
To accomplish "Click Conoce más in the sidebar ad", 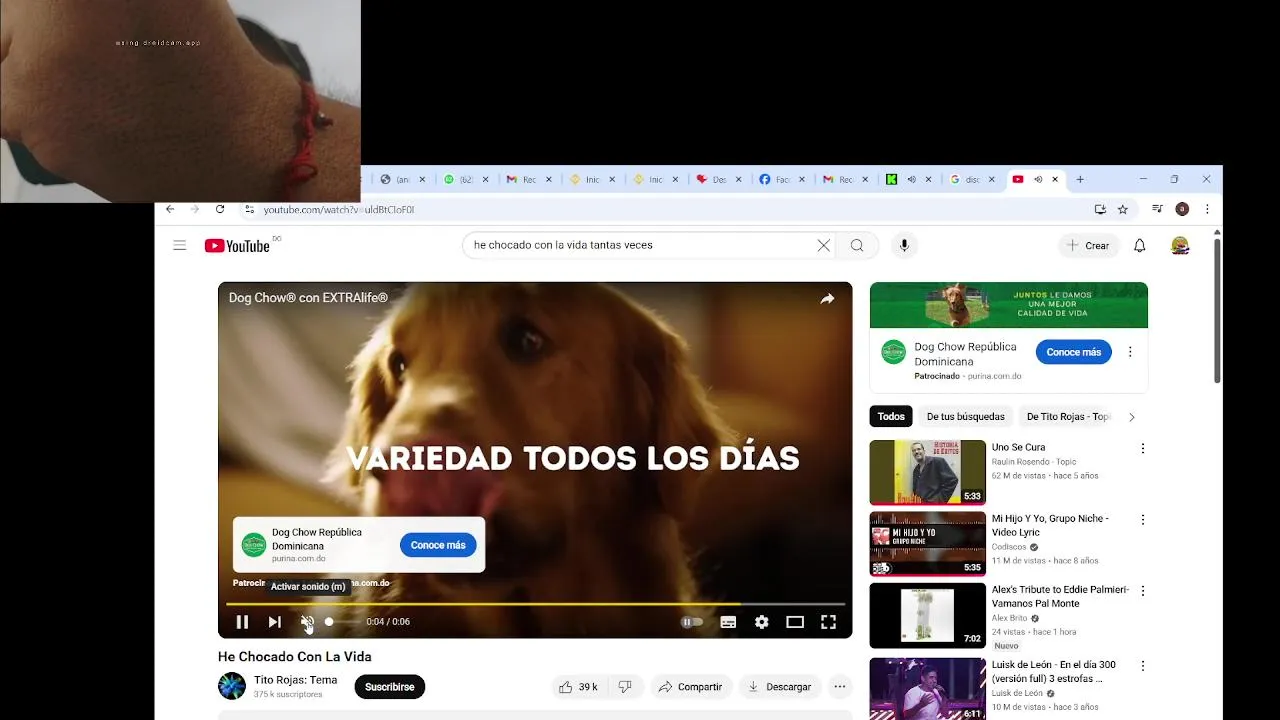I will tap(1073, 352).
